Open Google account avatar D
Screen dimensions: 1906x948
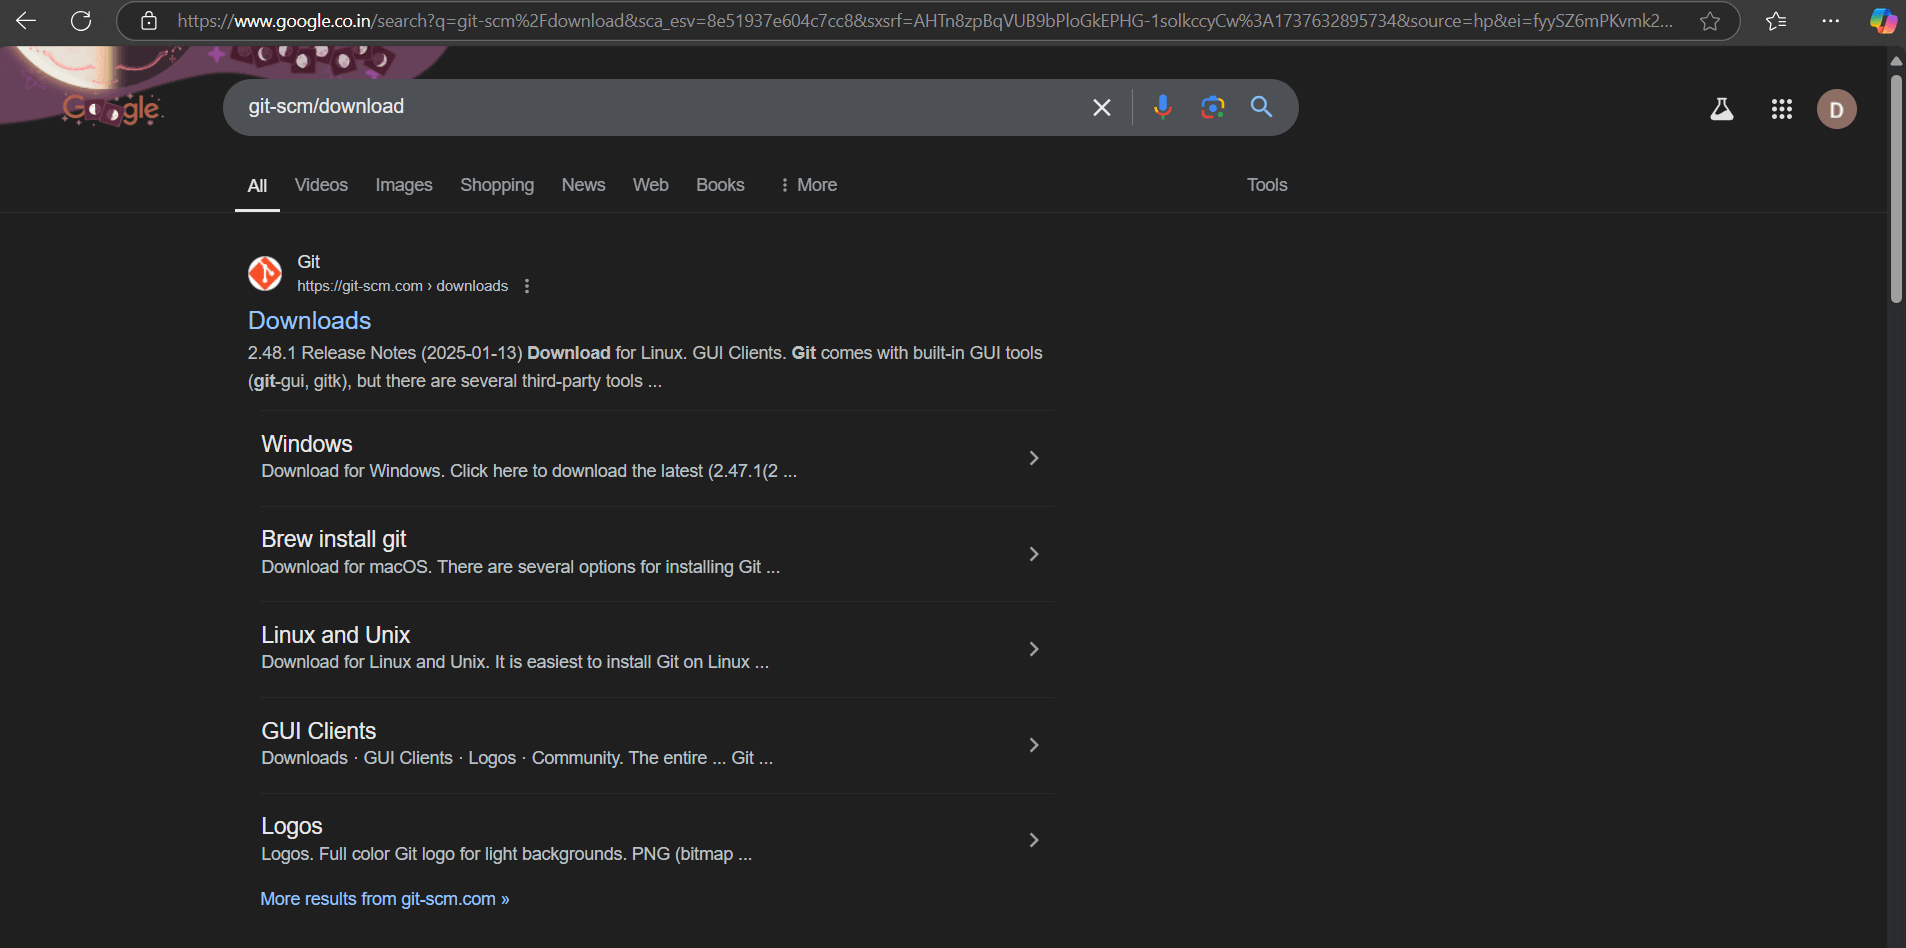click(1836, 109)
